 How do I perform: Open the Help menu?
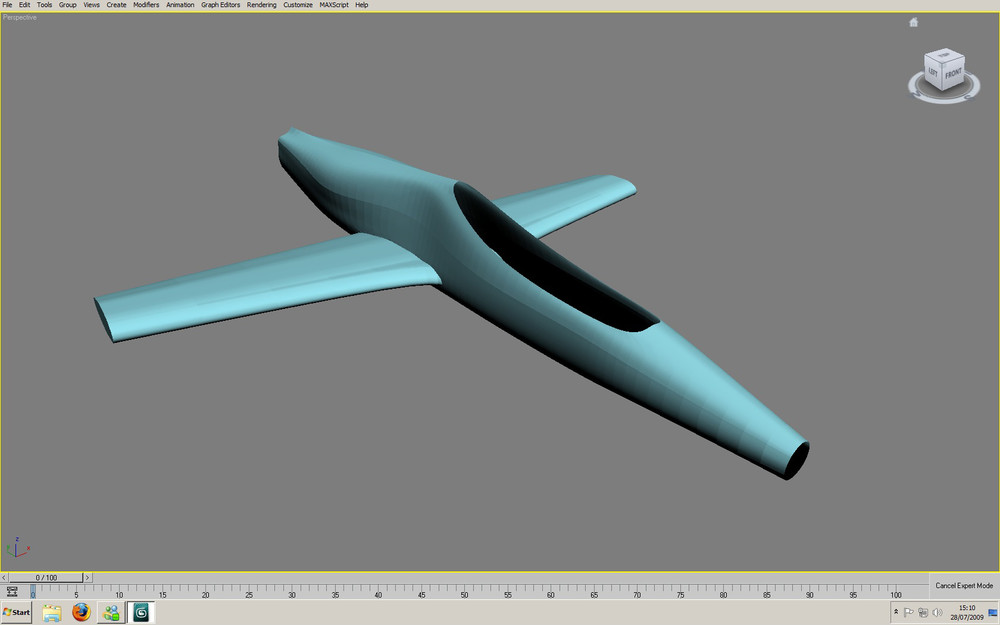point(362,4)
